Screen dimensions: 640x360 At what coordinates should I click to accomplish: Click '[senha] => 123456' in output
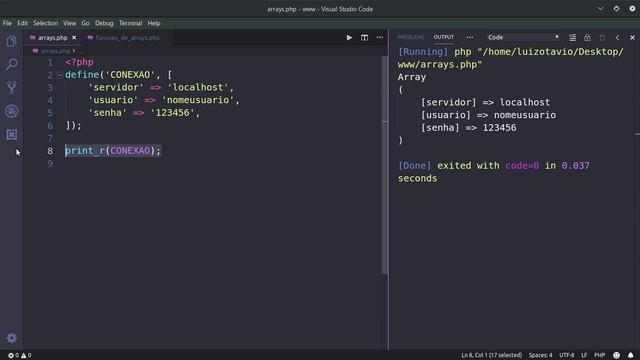tap(469, 128)
